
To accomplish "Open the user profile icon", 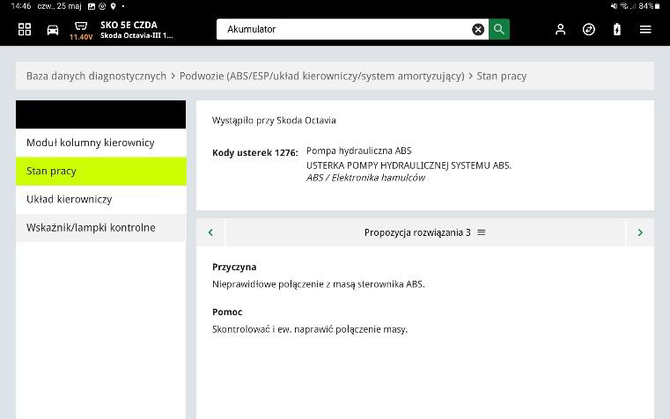I will (x=560, y=30).
